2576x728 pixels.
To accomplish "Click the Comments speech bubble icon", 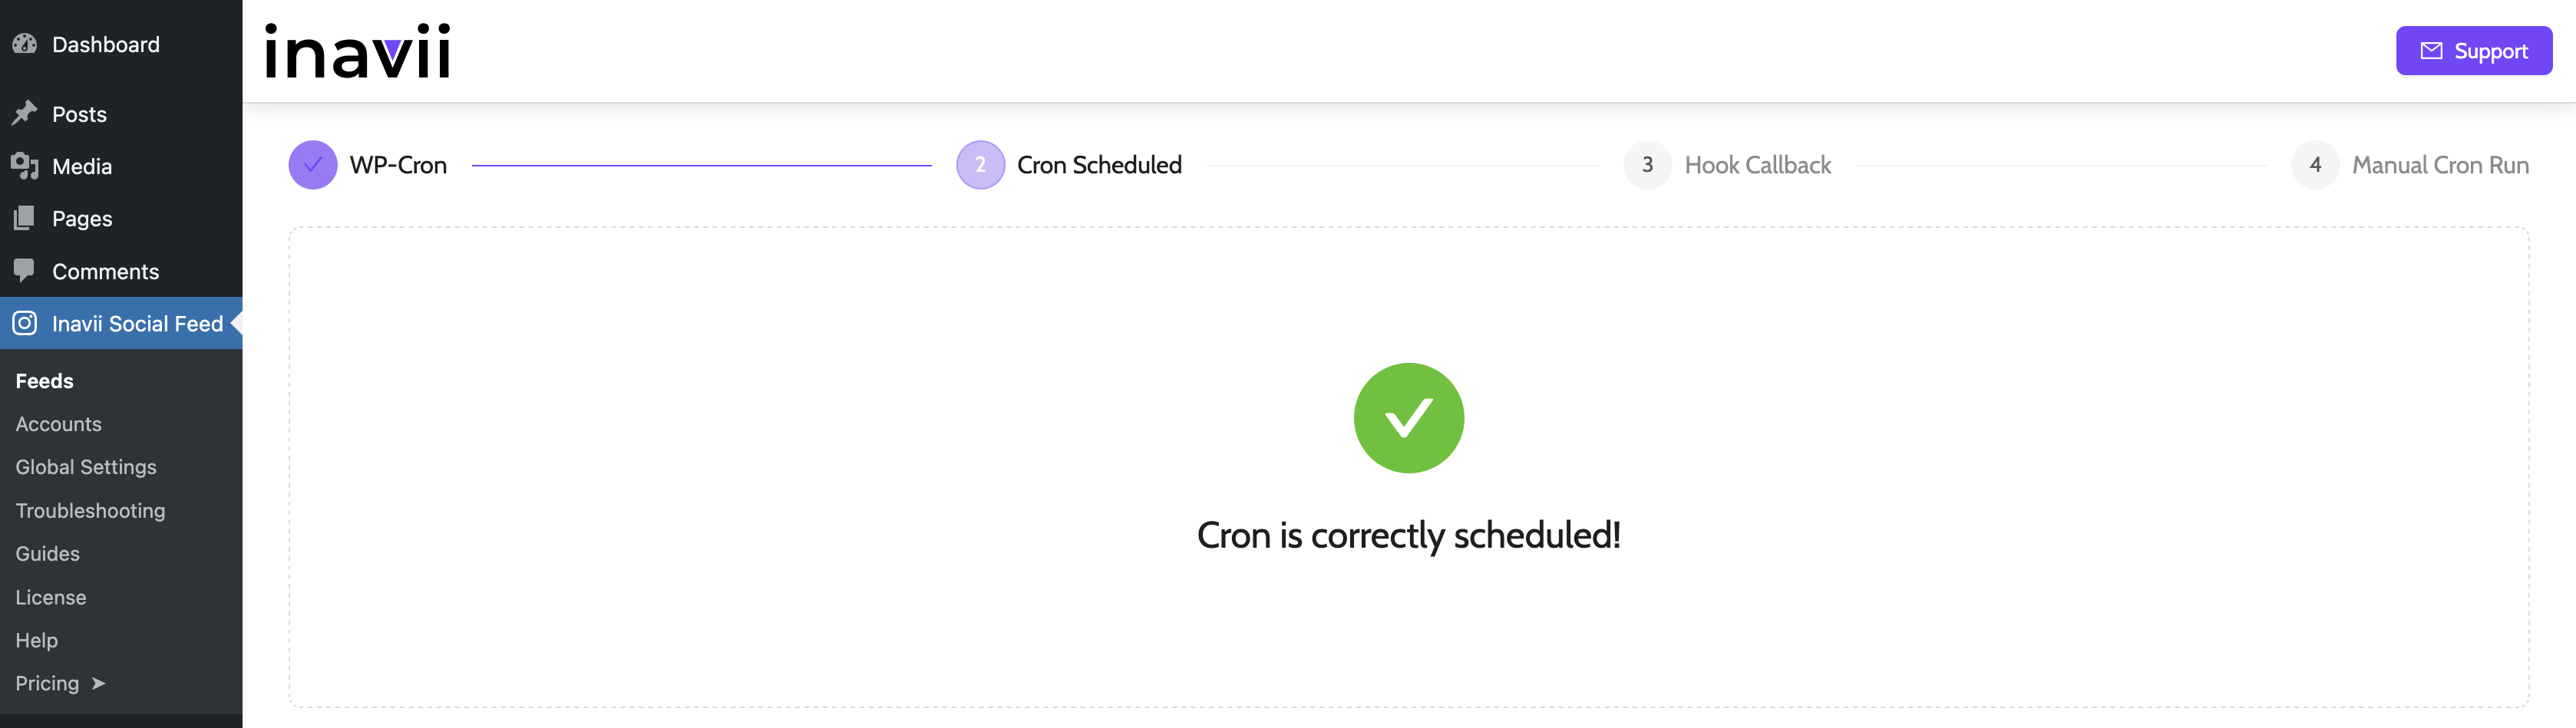I will [x=25, y=271].
